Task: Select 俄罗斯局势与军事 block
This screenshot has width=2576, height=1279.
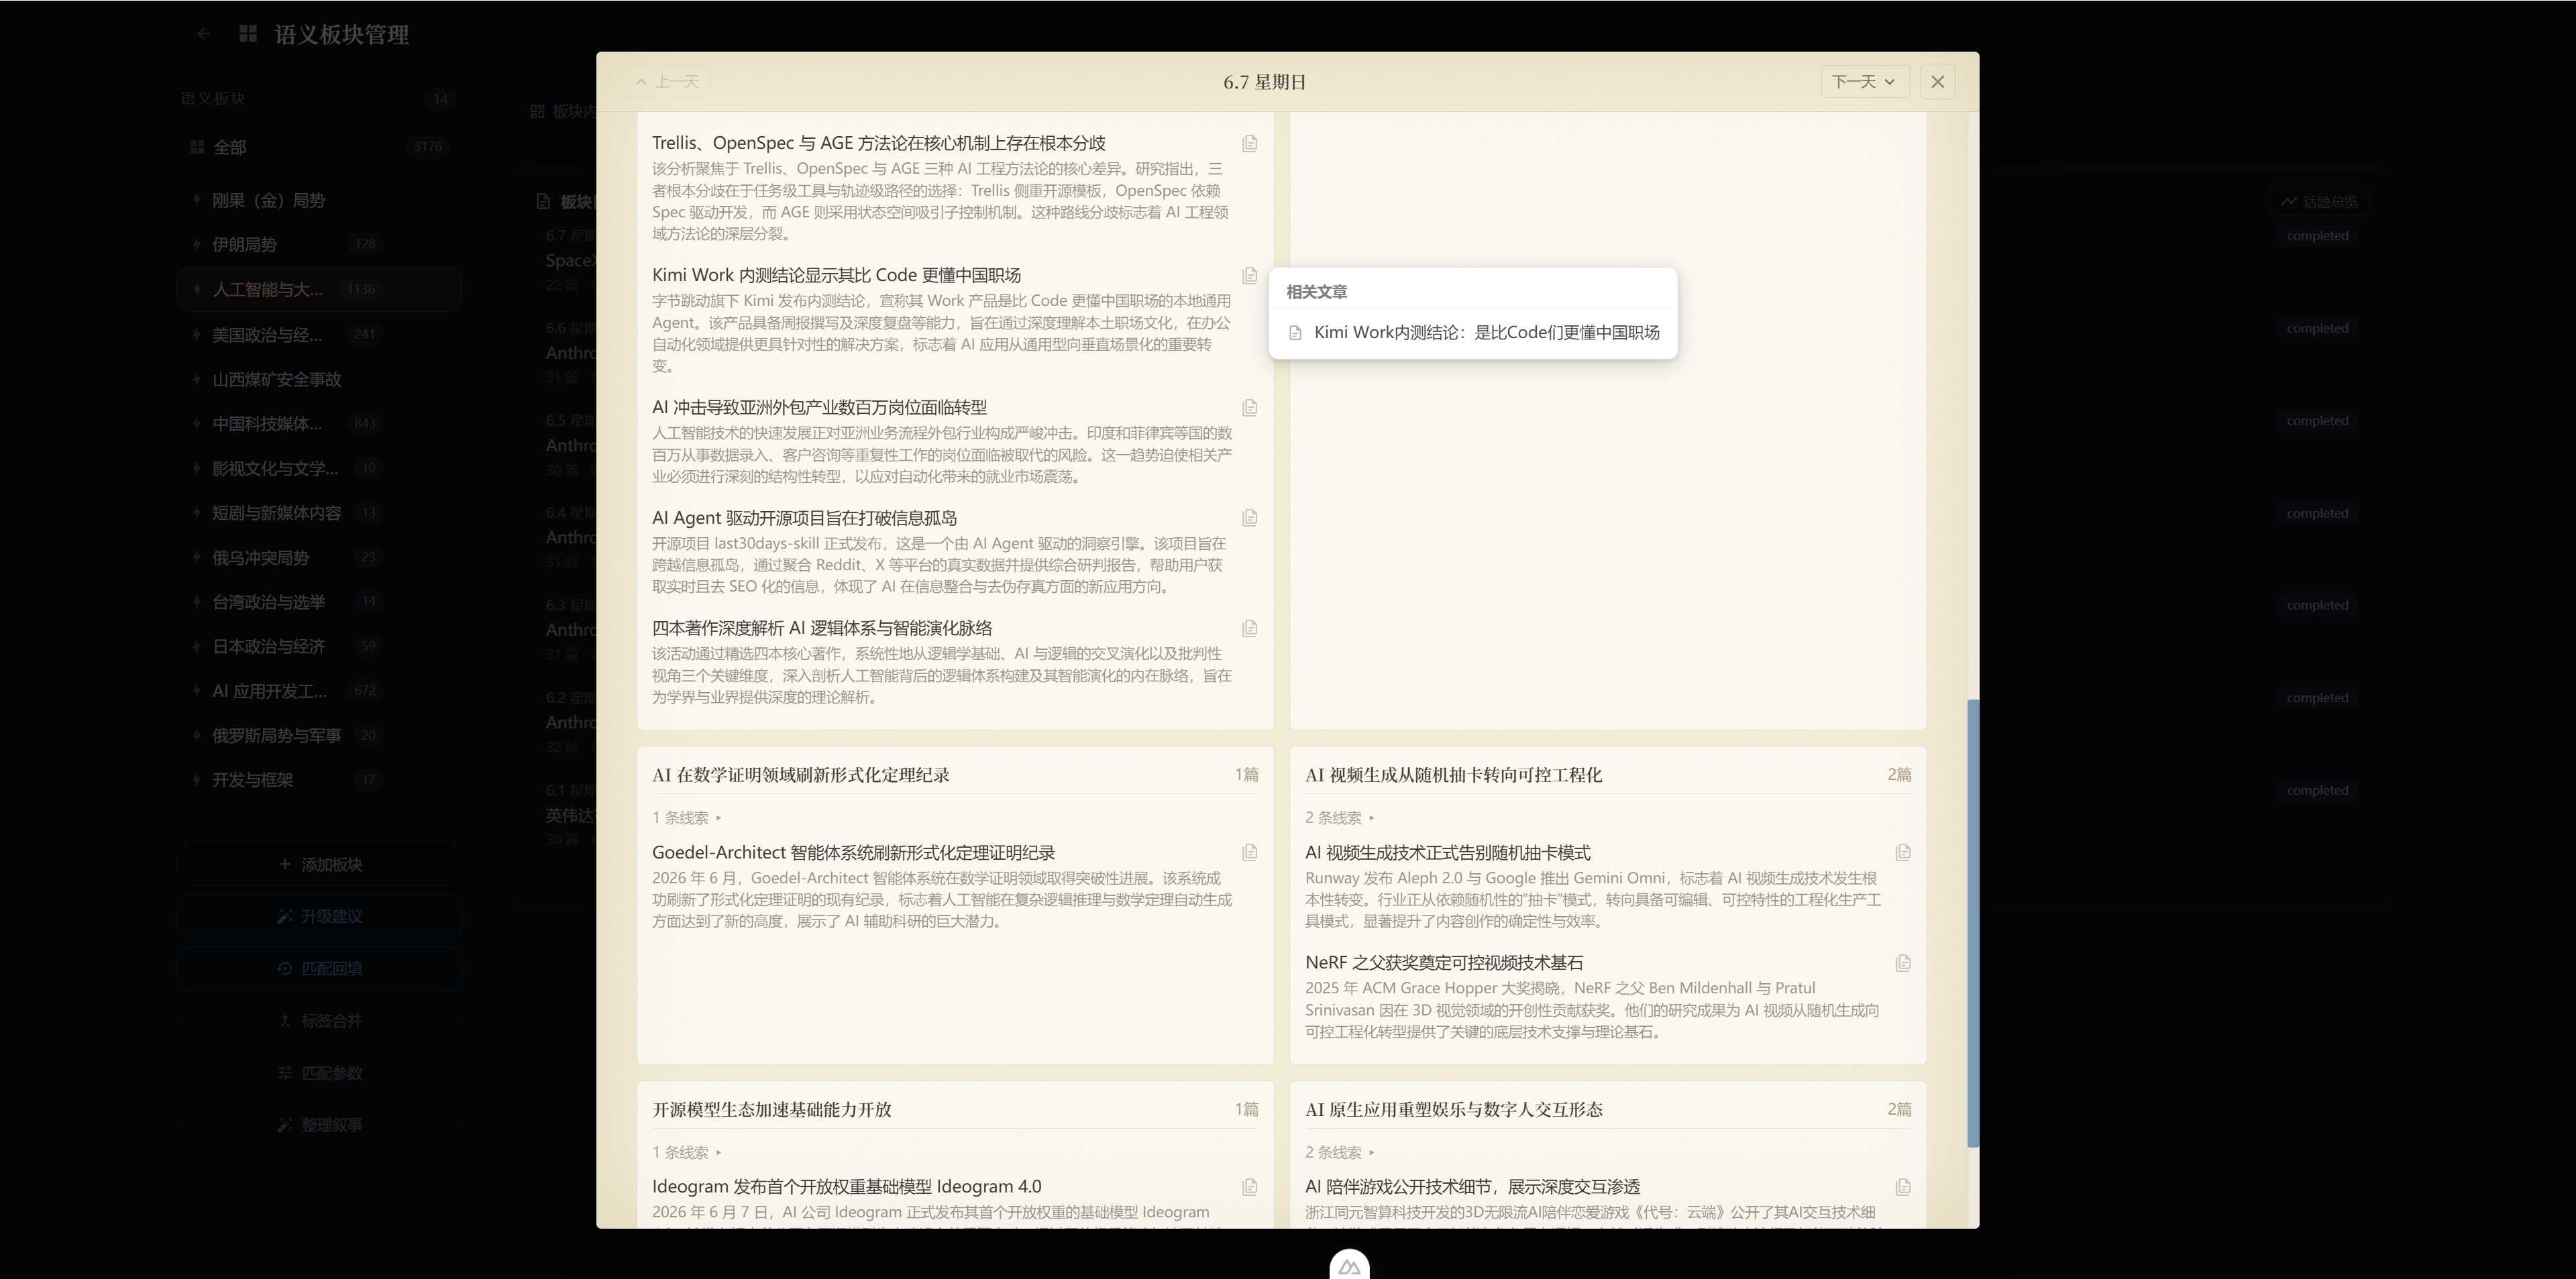Action: [x=319, y=735]
